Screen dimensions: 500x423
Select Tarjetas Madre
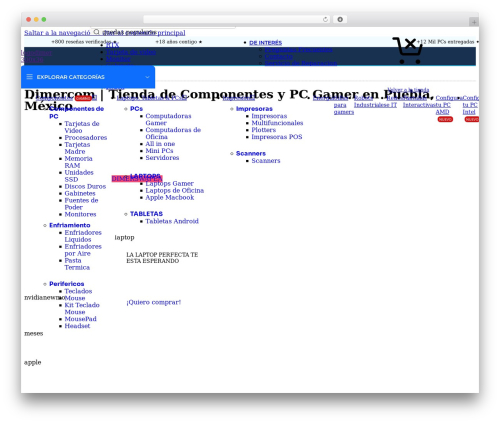77,148
